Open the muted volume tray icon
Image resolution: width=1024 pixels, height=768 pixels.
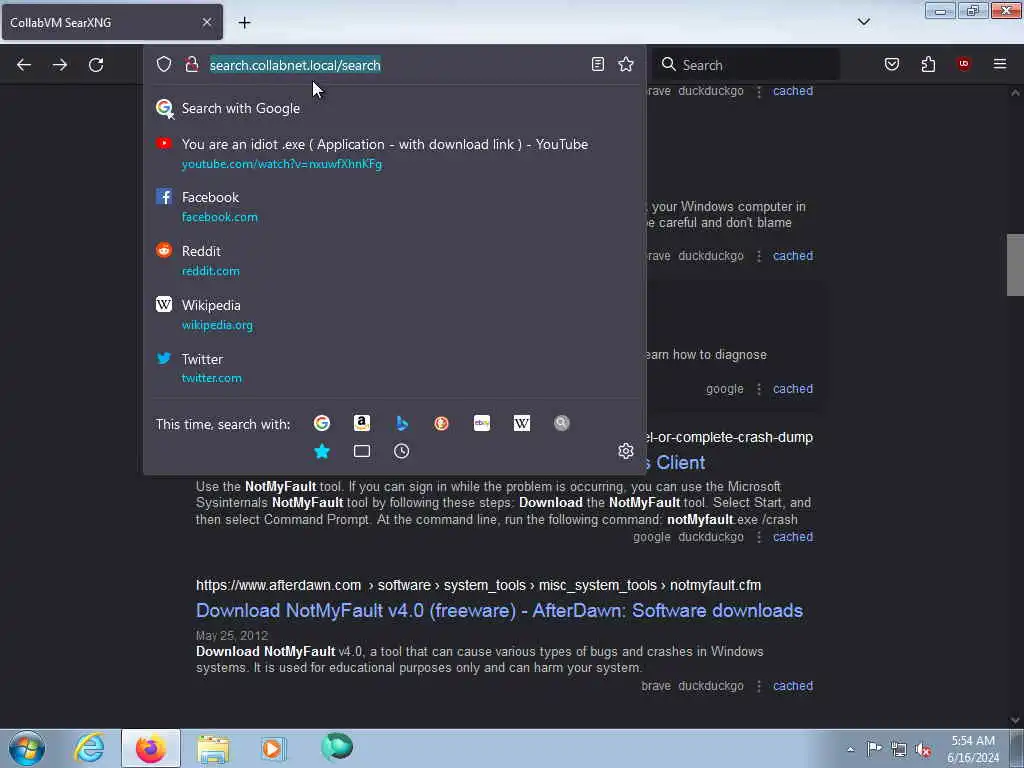(923, 749)
